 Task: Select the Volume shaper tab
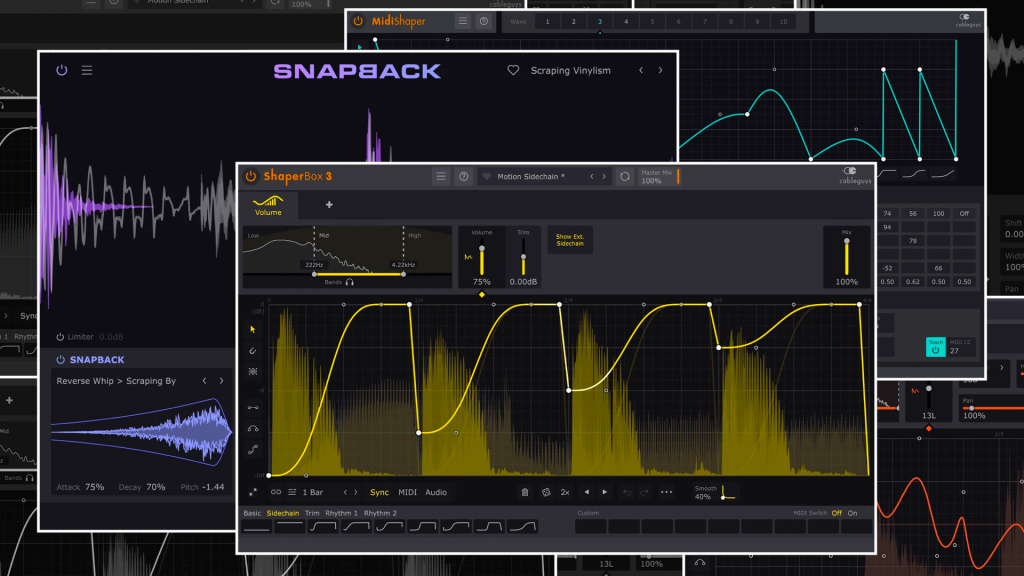pos(268,205)
